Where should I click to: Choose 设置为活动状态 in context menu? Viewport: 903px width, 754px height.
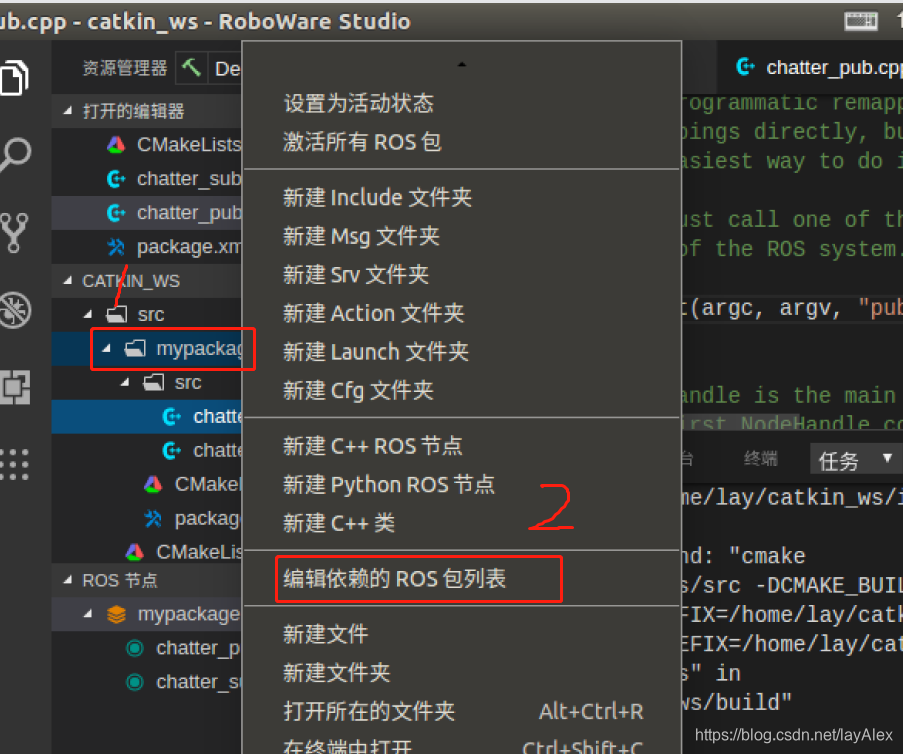tap(358, 104)
